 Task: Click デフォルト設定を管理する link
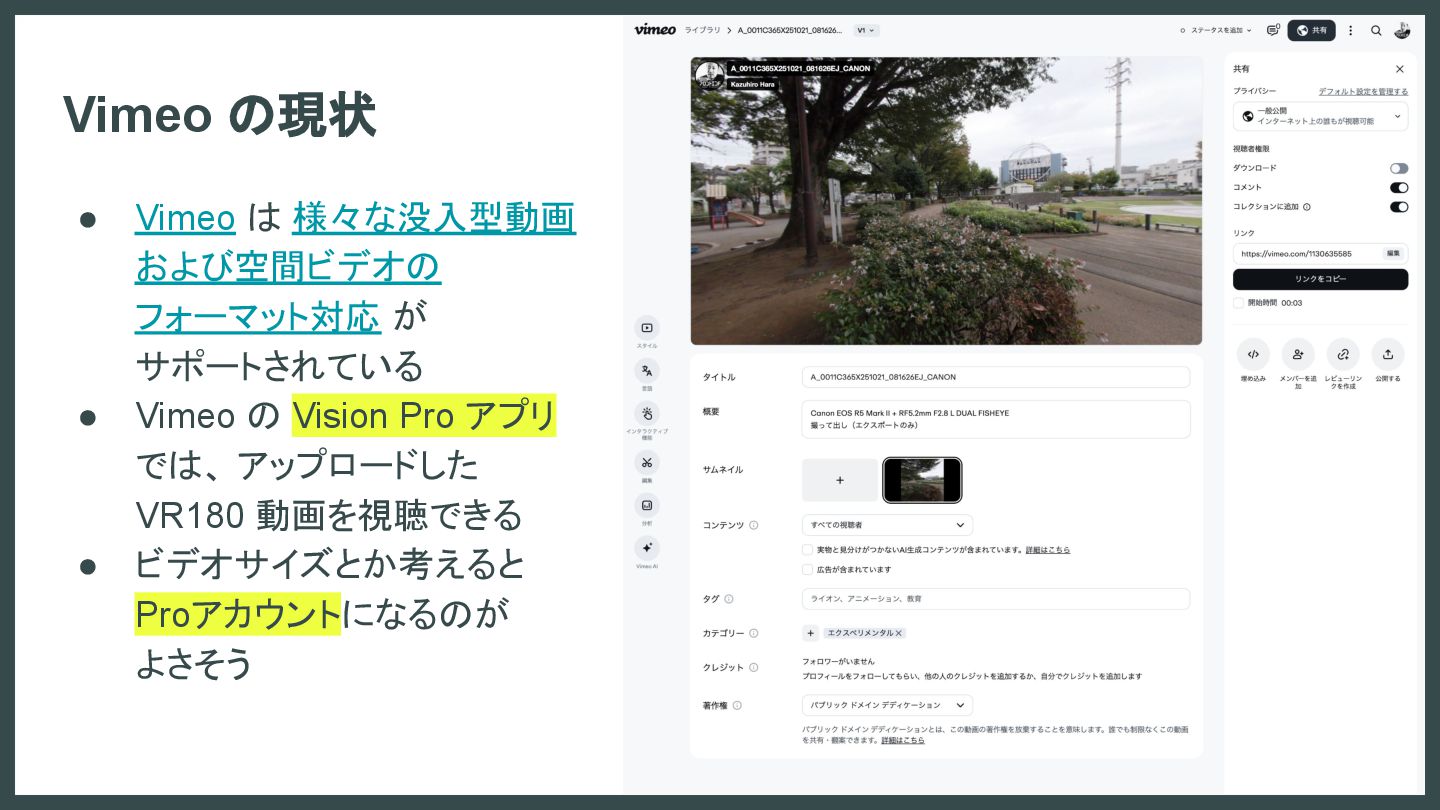coord(1363,91)
